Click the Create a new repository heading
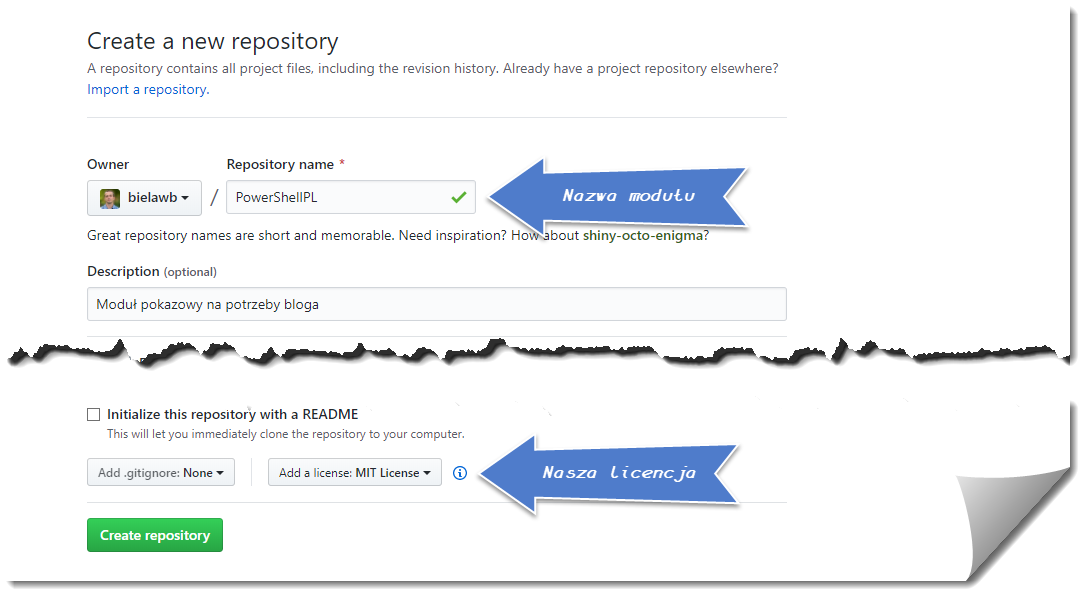Viewport: 1085px width, 596px height. click(x=213, y=41)
